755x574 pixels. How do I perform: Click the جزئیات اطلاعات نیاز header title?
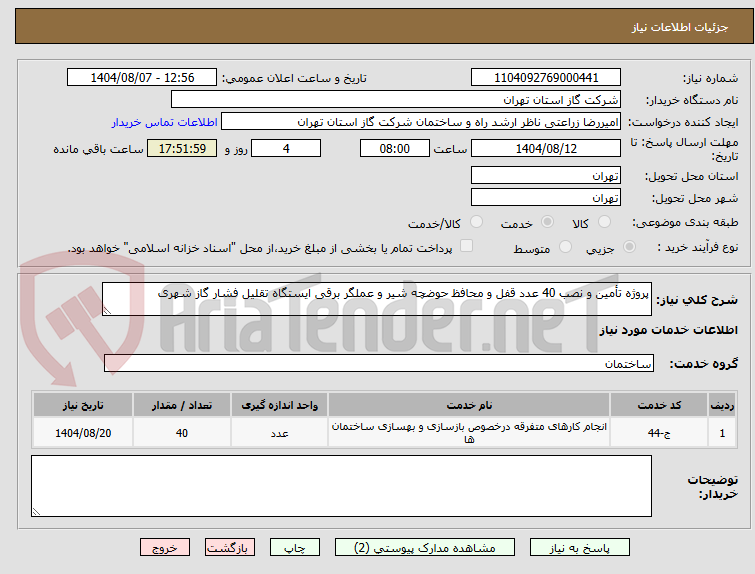tap(680, 27)
